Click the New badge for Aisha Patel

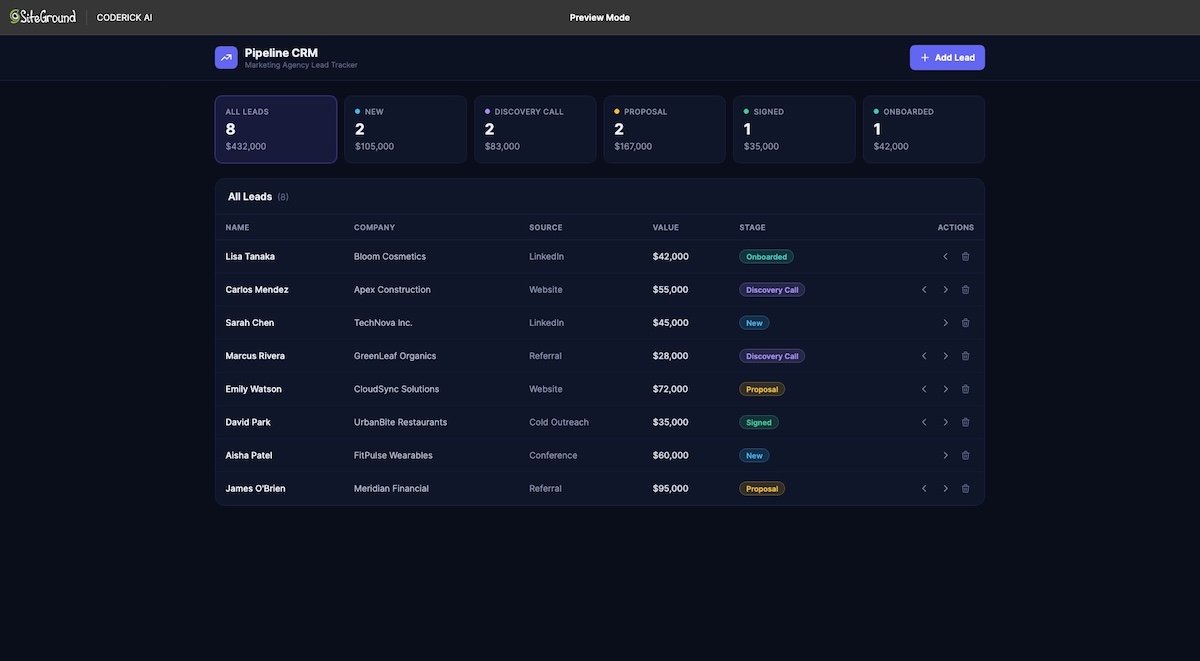tap(754, 455)
